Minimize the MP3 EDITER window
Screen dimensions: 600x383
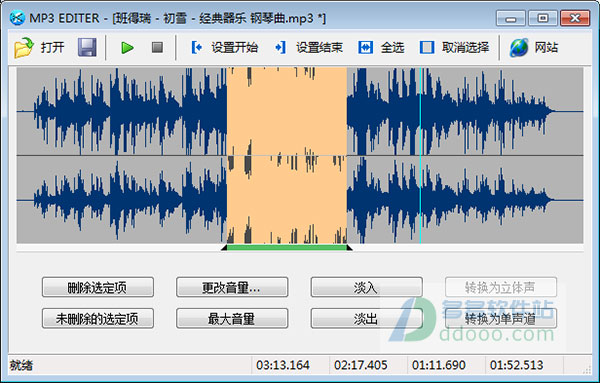coord(511,18)
